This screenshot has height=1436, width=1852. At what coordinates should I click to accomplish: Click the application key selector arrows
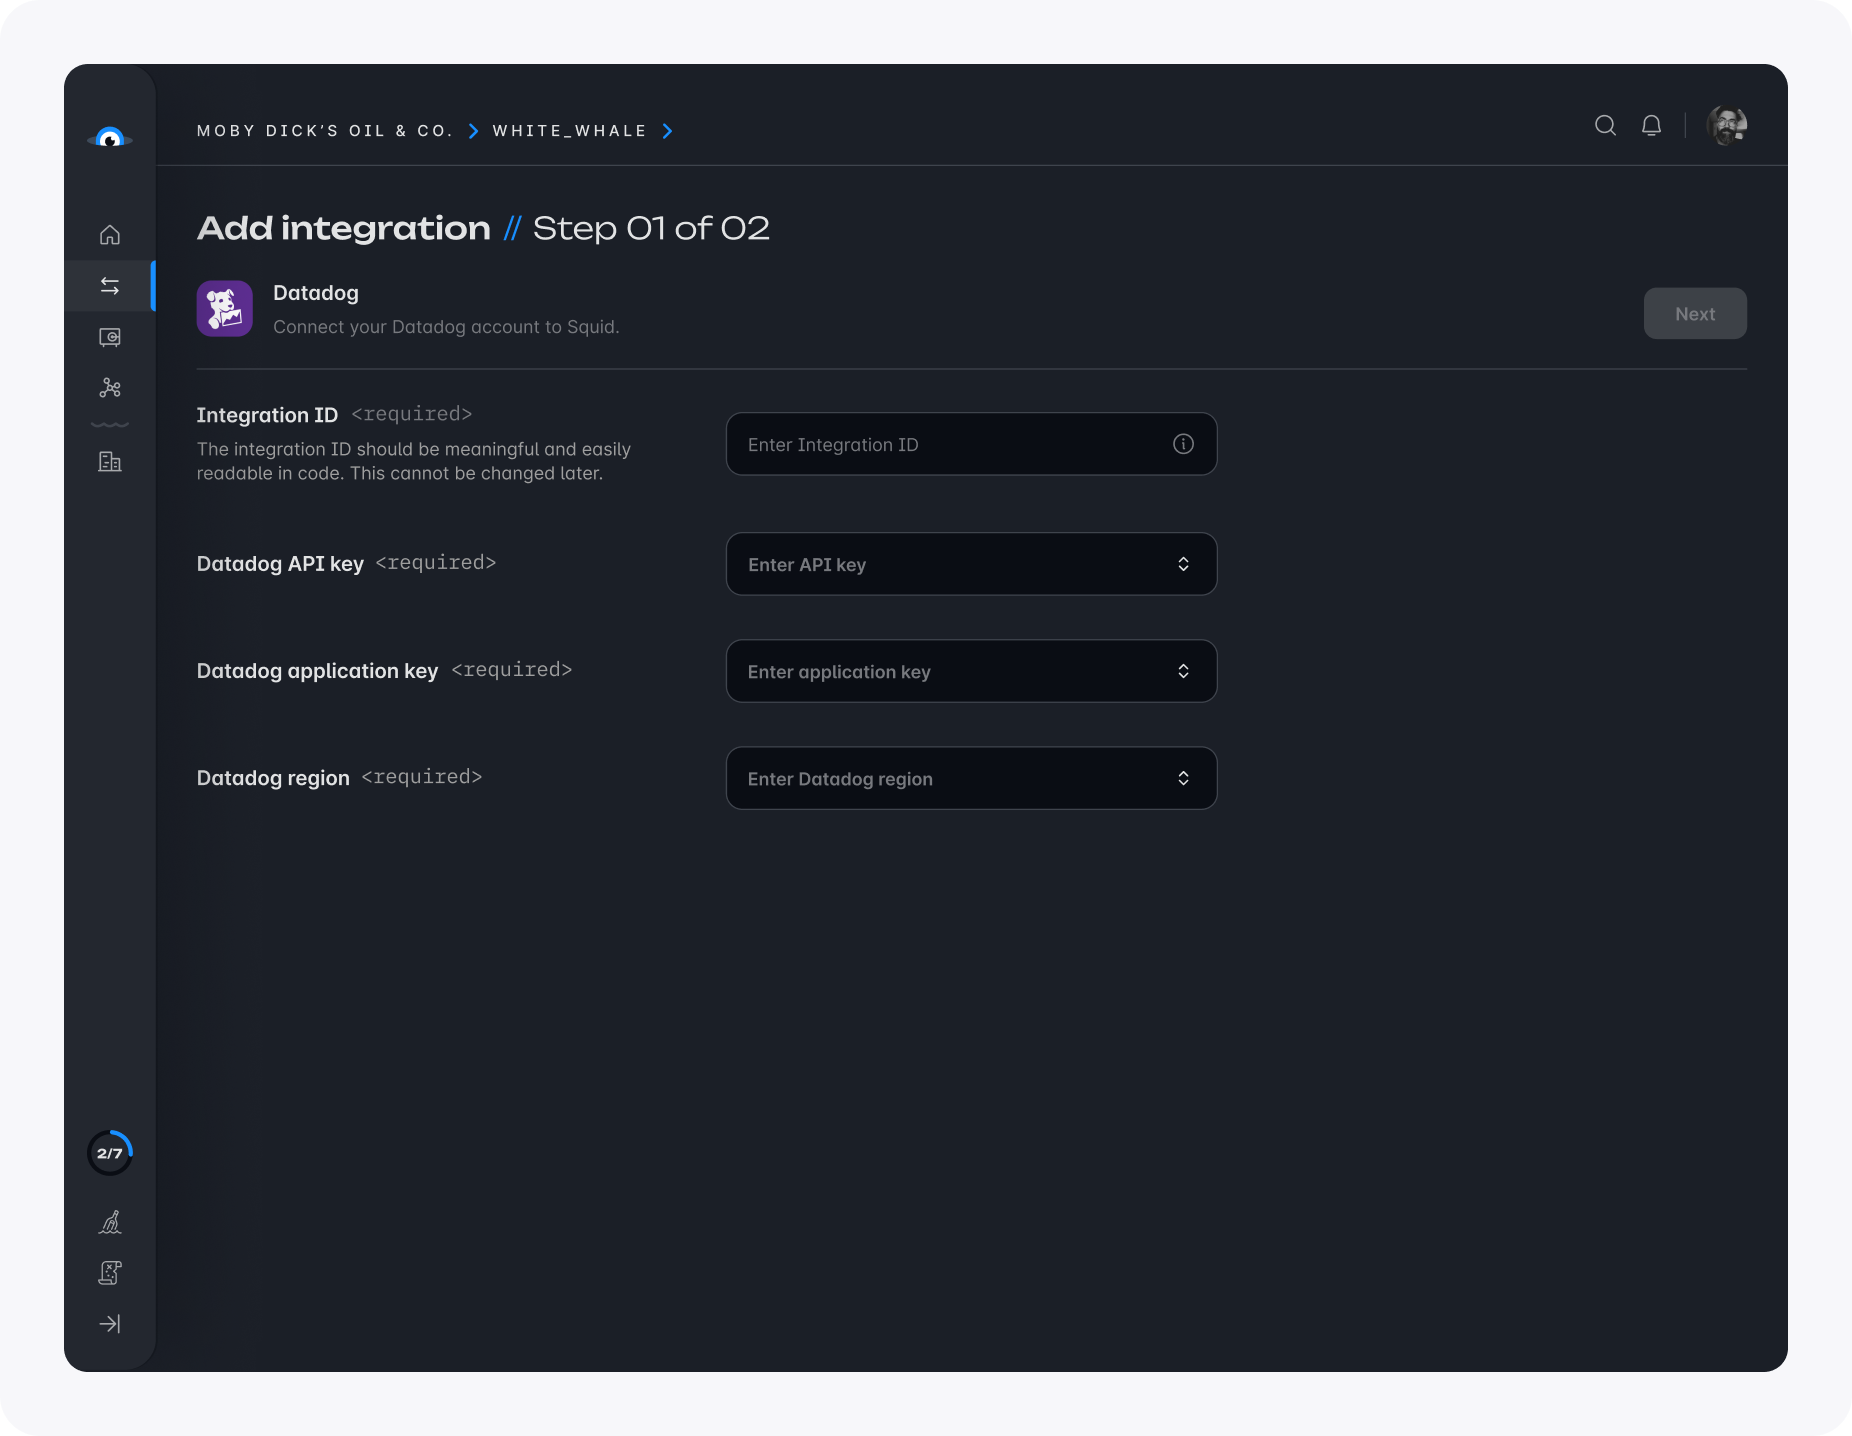1183,671
